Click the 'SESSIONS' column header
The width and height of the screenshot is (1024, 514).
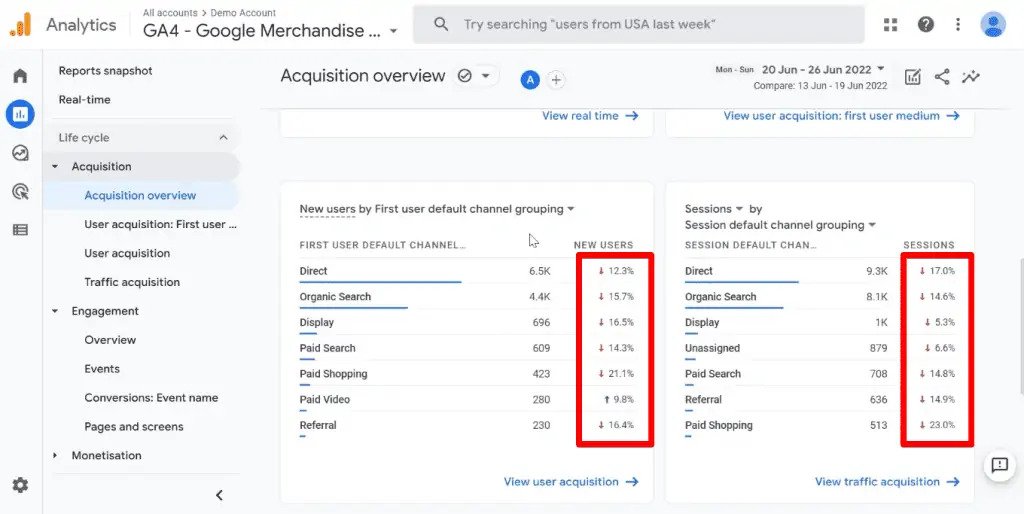click(929, 245)
